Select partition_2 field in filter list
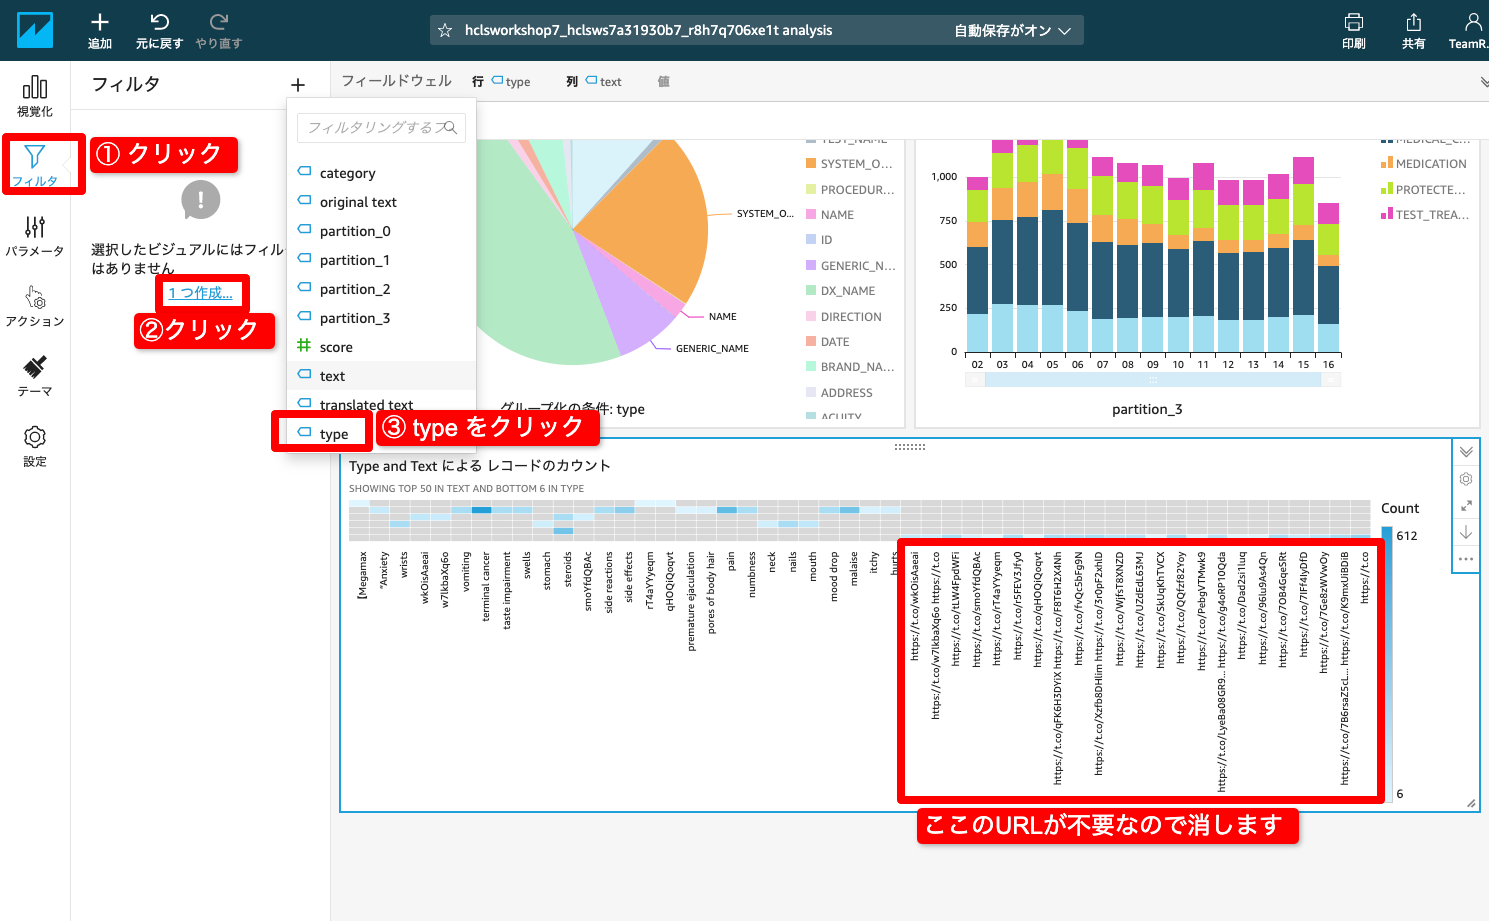1489x921 pixels. click(381, 289)
